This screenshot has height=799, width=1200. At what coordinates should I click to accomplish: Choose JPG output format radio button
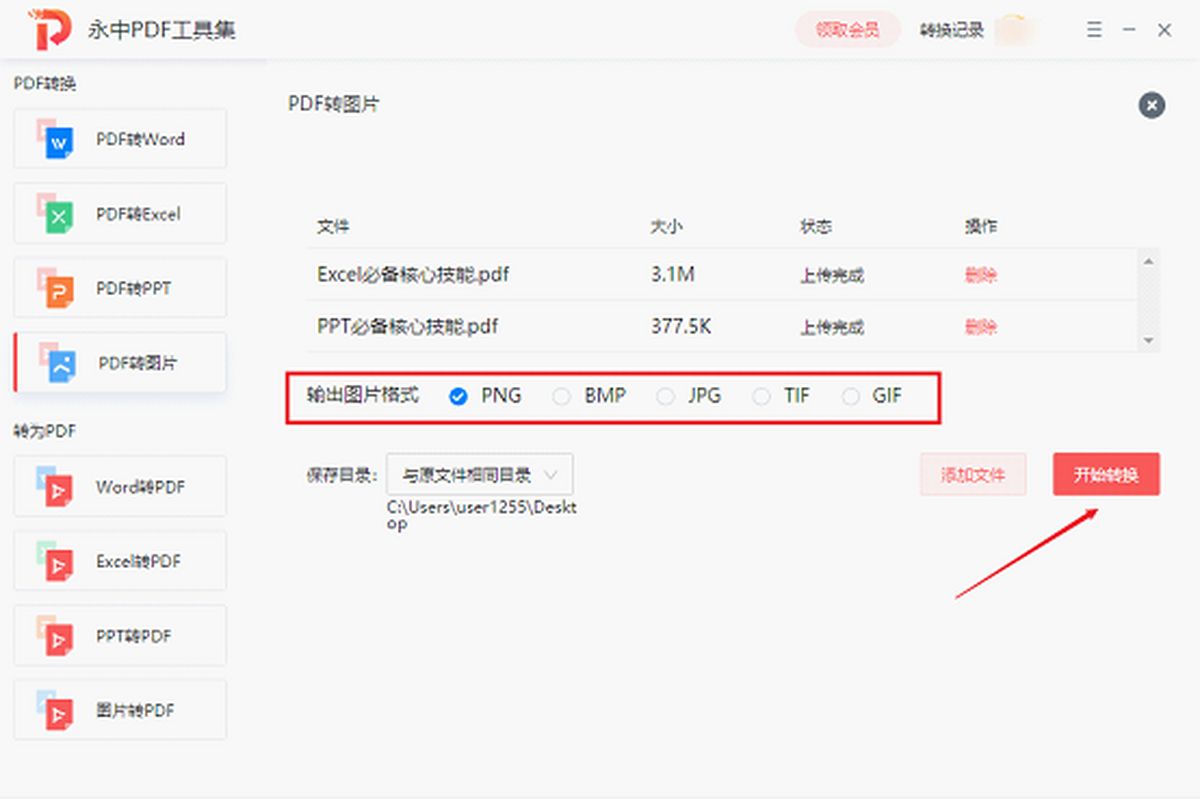[x=665, y=396]
